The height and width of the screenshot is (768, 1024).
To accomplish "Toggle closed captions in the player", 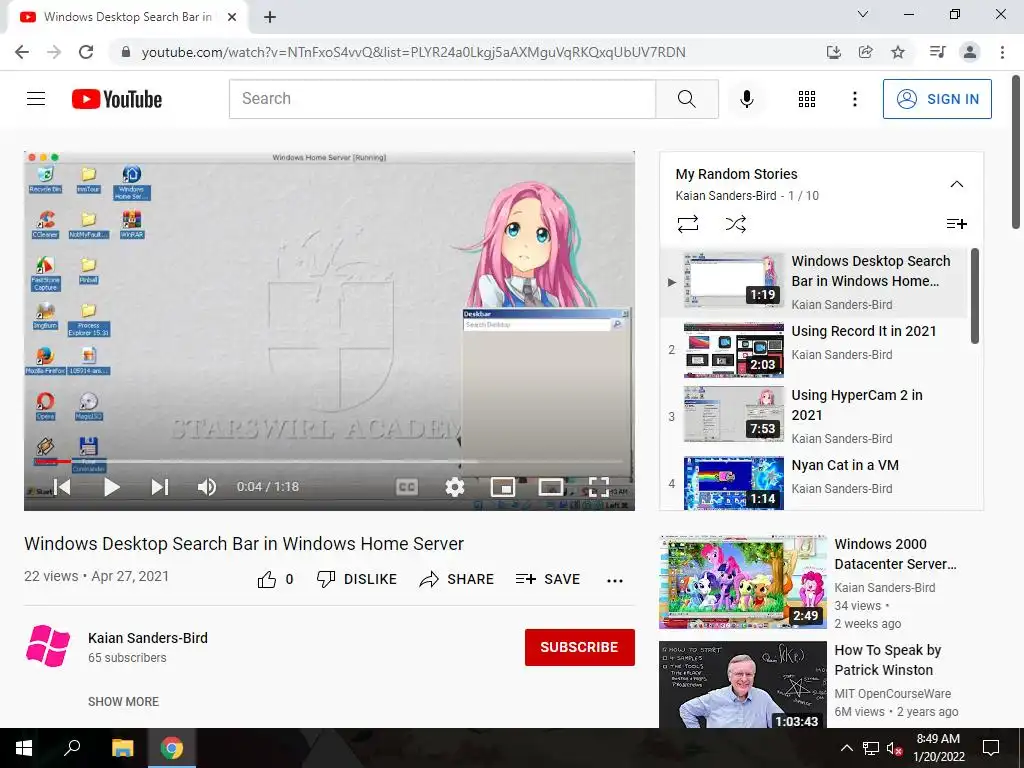I will [x=406, y=487].
